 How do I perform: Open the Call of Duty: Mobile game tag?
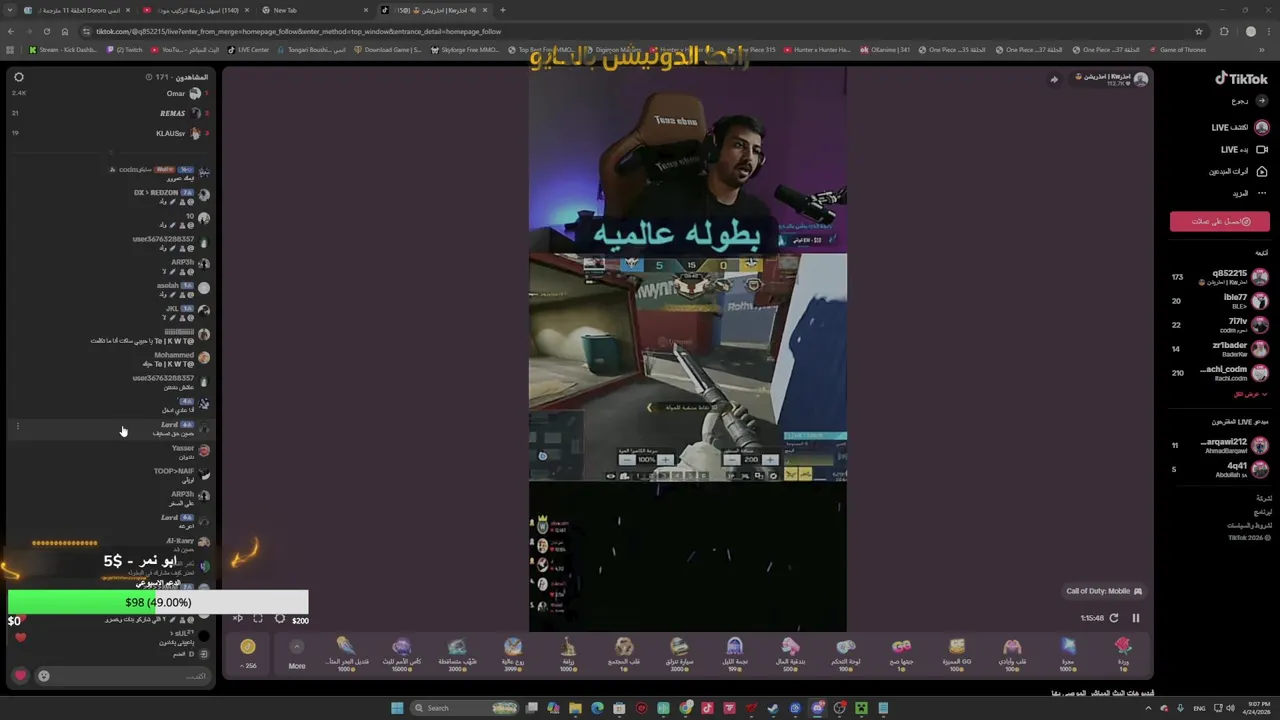pyautogui.click(x=1104, y=591)
